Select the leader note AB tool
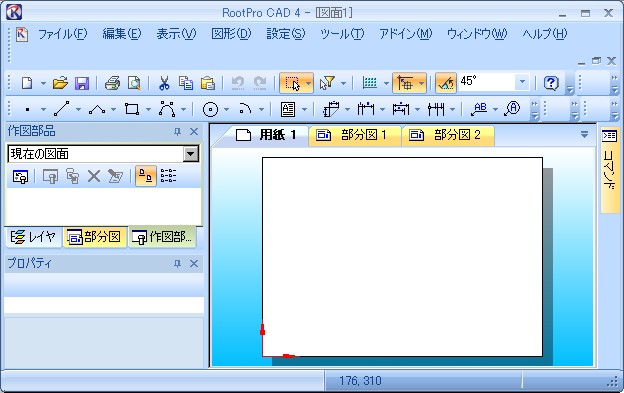Screen dimensions: 624x393 click(x=479, y=109)
